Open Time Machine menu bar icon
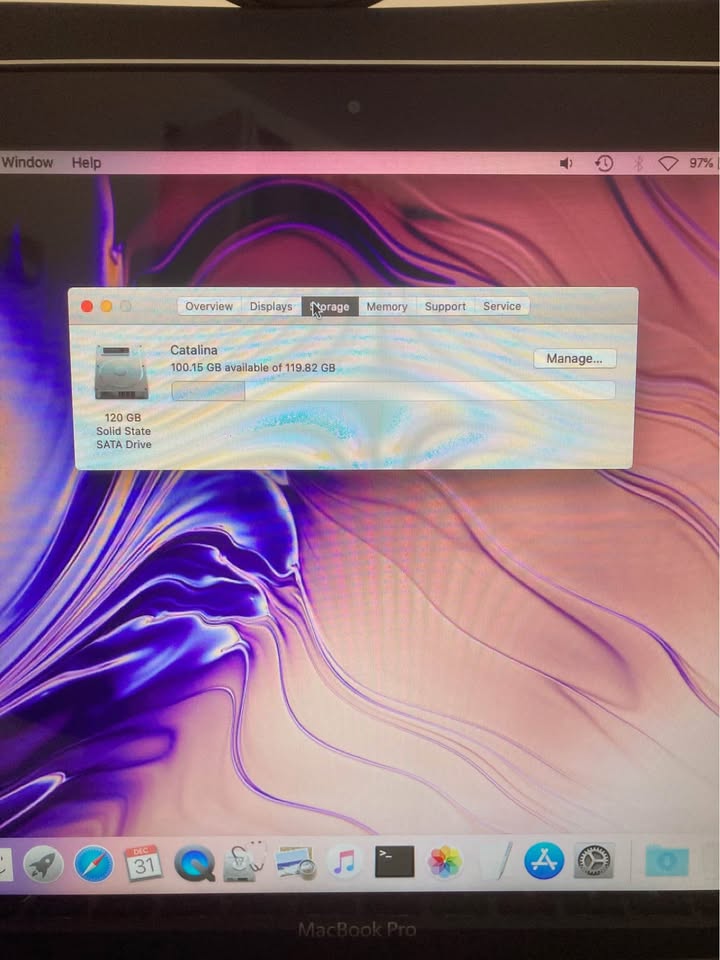Screen dimensions: 720x960 tap(603, 163)
